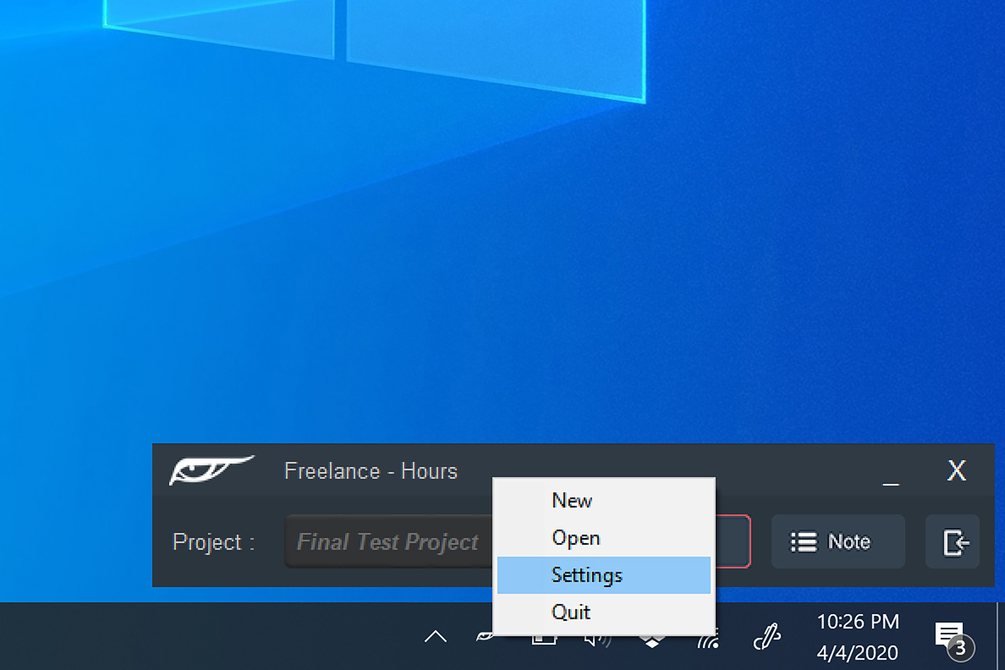The height and width of the screenshot is (670, 1005).
Task: Click the Note button text
Action: (849, 542)
